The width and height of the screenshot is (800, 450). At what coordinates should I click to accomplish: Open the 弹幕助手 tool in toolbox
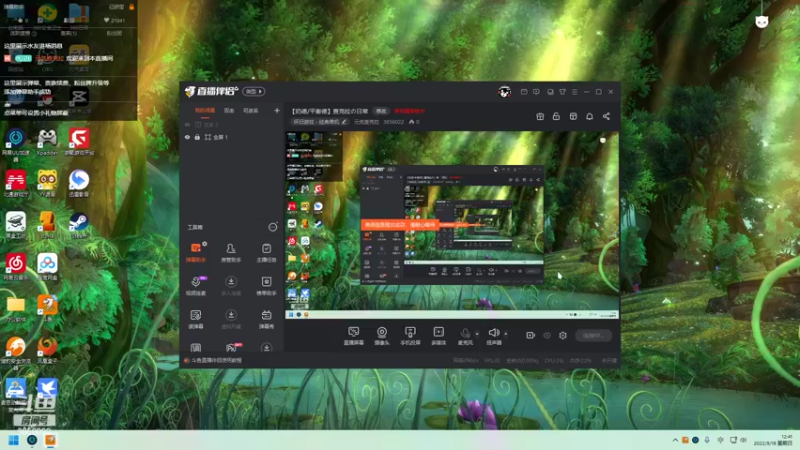pyautogui.click(x=196, y=253)
